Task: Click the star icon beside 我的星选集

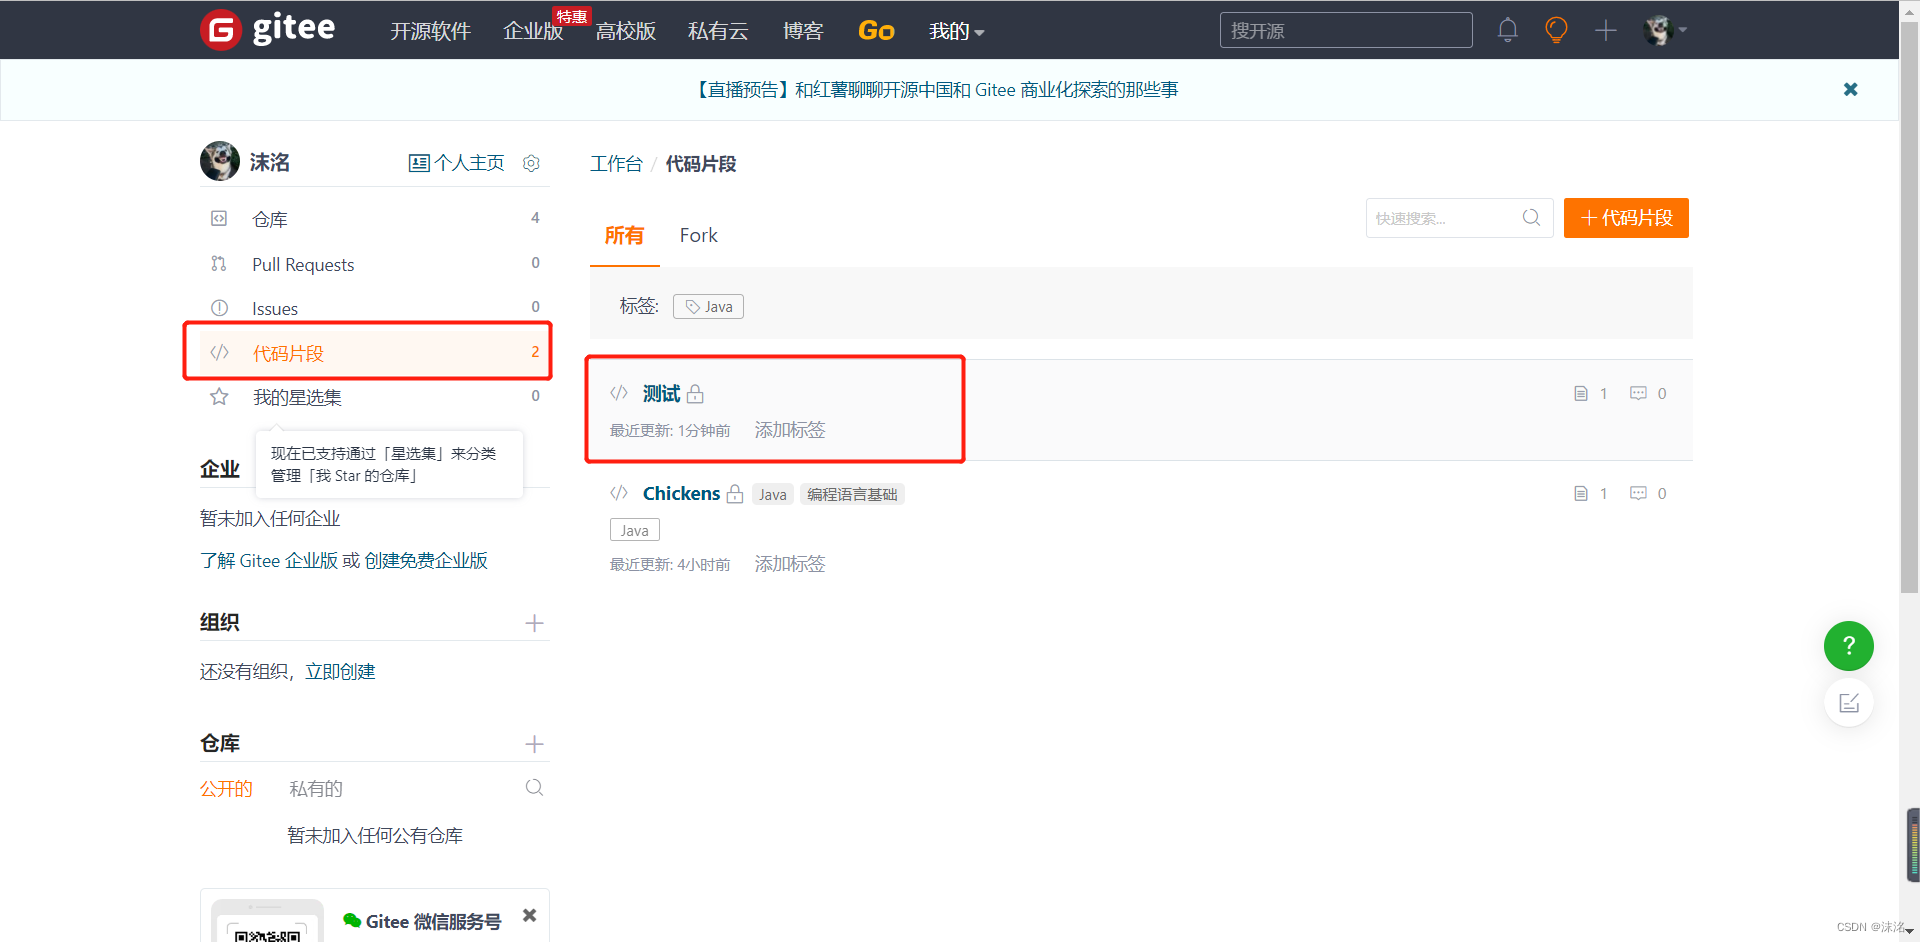Action: pos(219,397)
